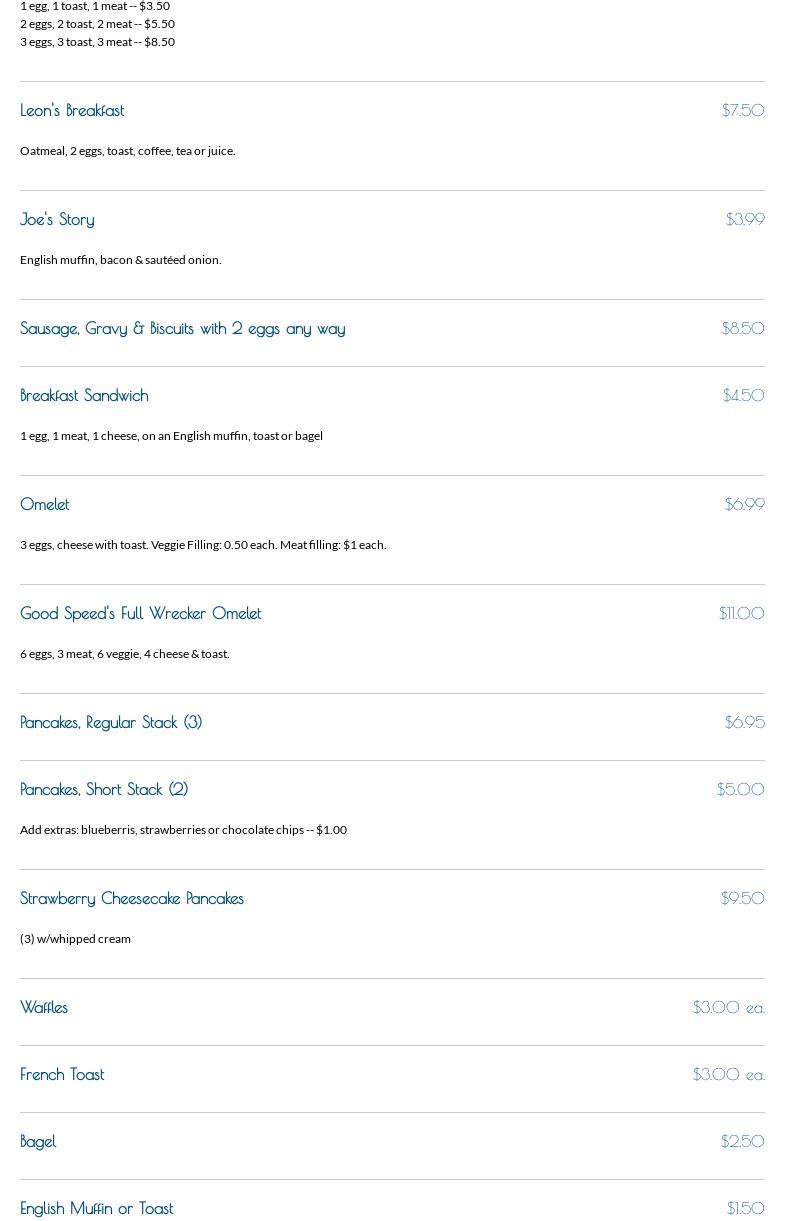This screenshot has width=785, height=1221.
Task: Click the Leon's Breakfast menu title
Action: (72, 110)
